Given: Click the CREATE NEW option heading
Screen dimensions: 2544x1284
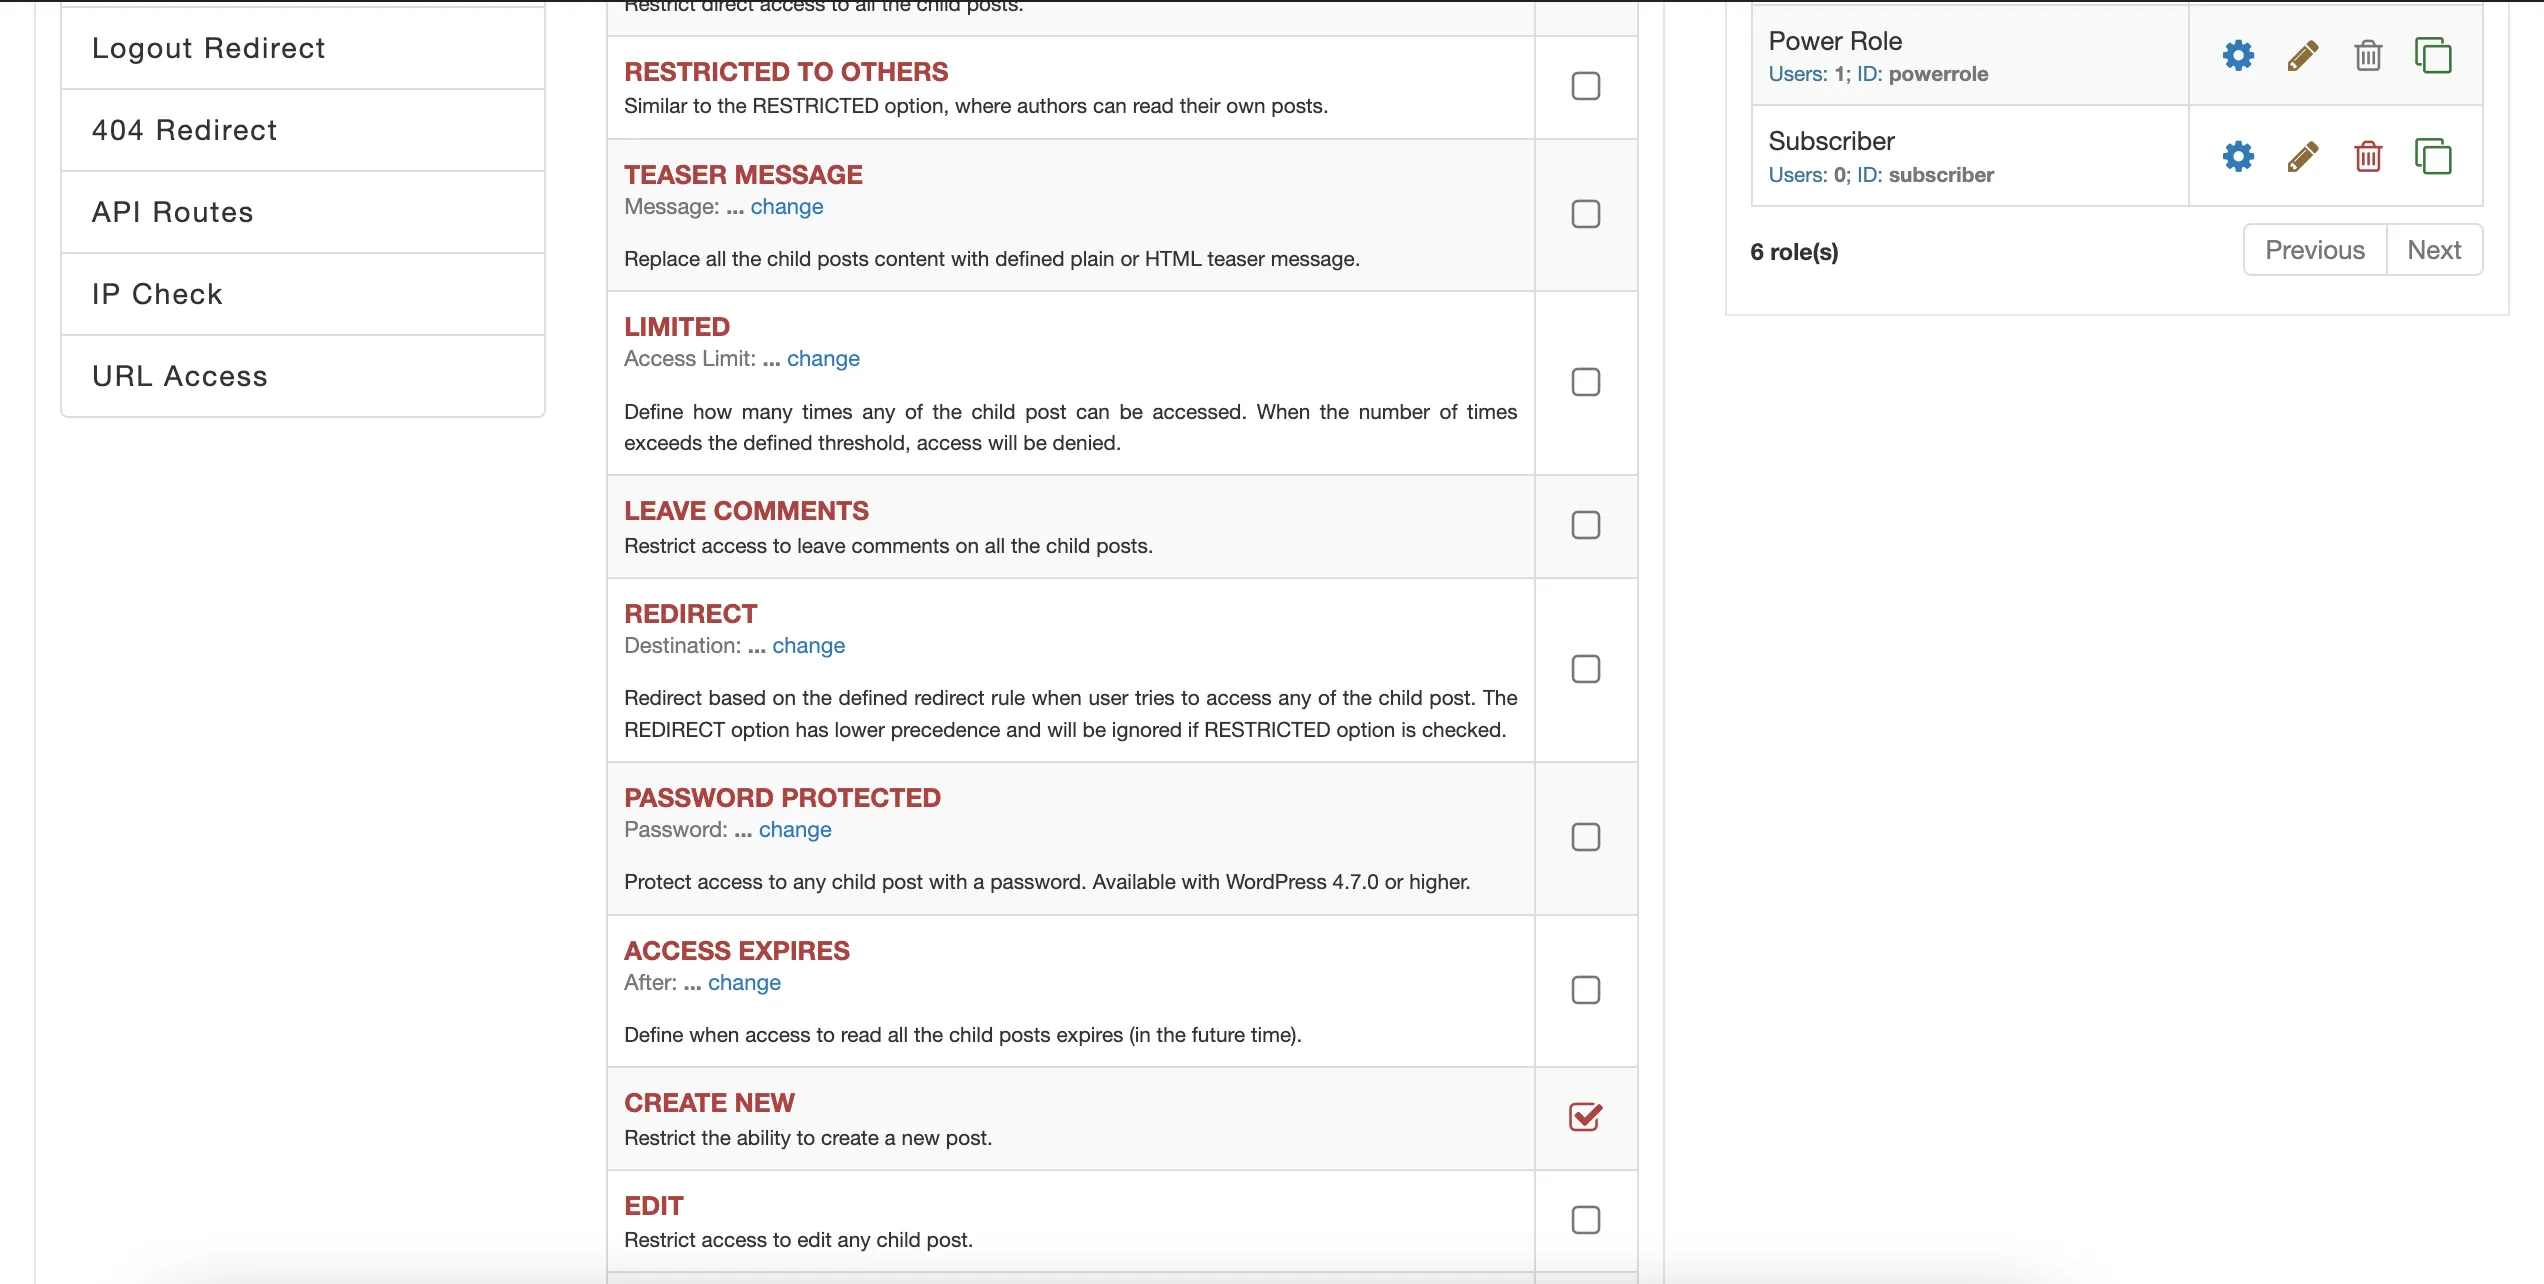Looking at the screenshot, I should click(709, 1103).
